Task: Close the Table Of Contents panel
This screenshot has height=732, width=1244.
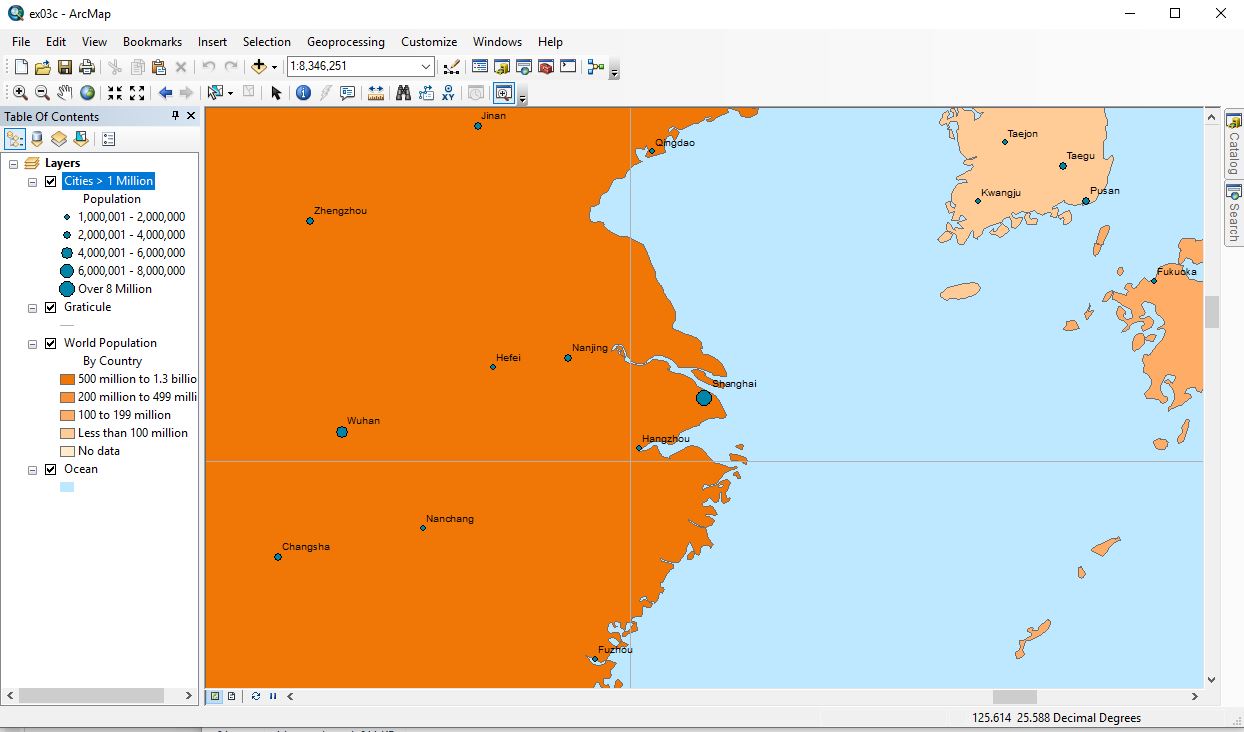Action: coord(191,116)
